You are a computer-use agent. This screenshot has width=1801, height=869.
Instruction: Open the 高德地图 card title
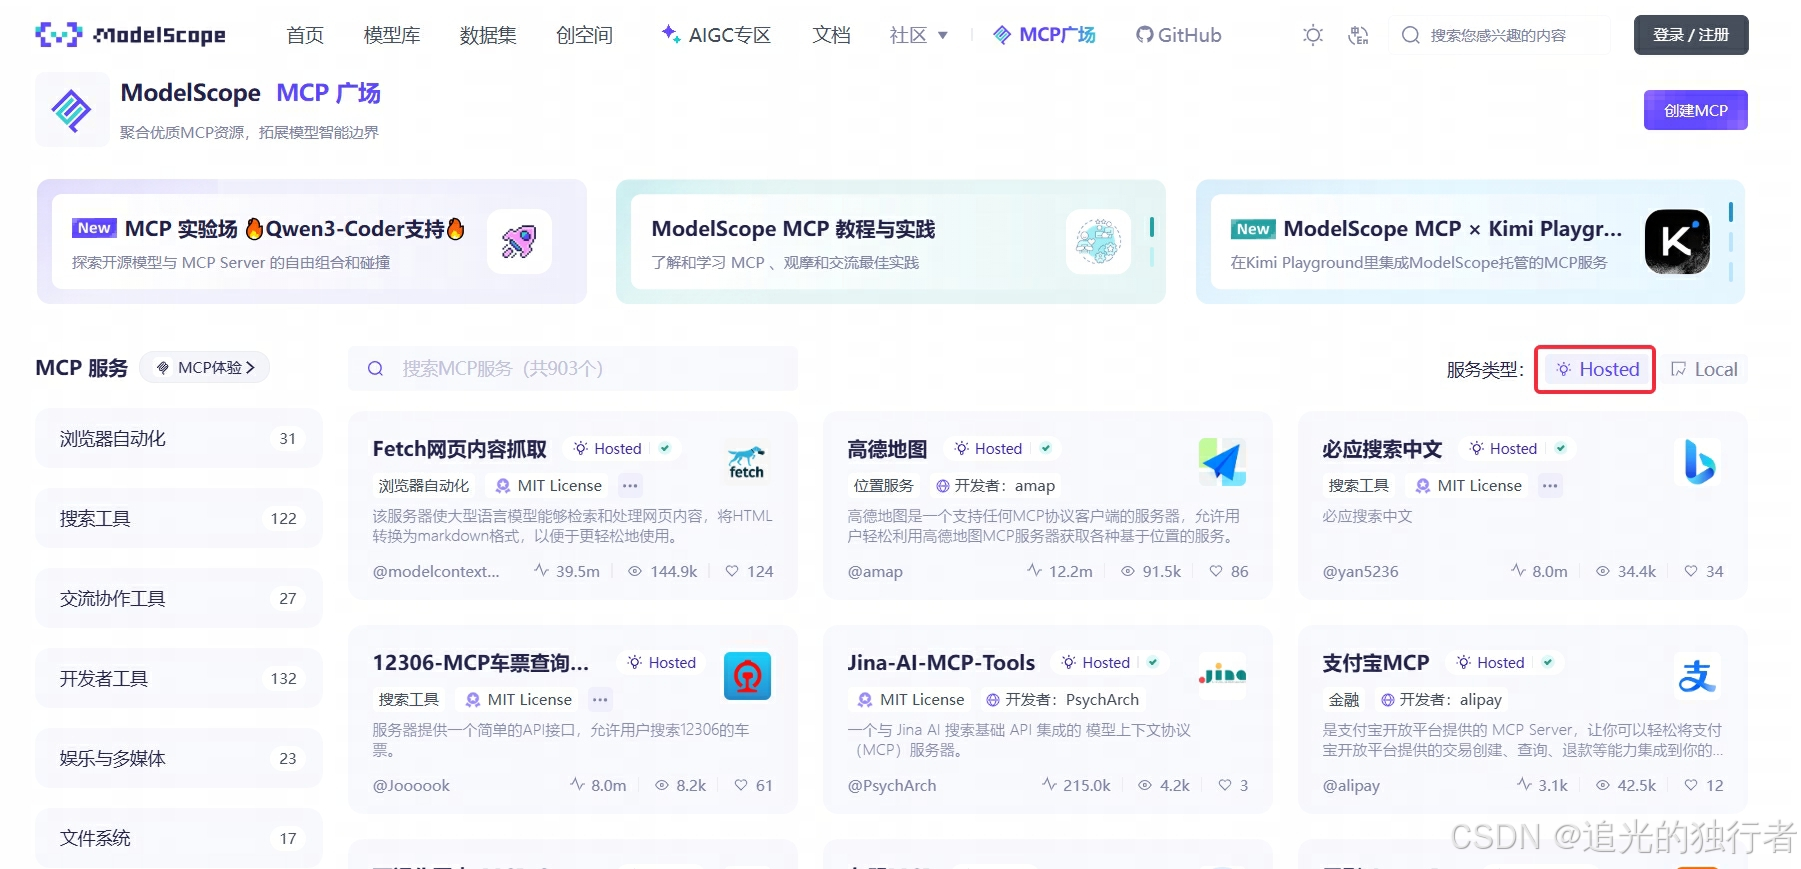tap(887, 449)
